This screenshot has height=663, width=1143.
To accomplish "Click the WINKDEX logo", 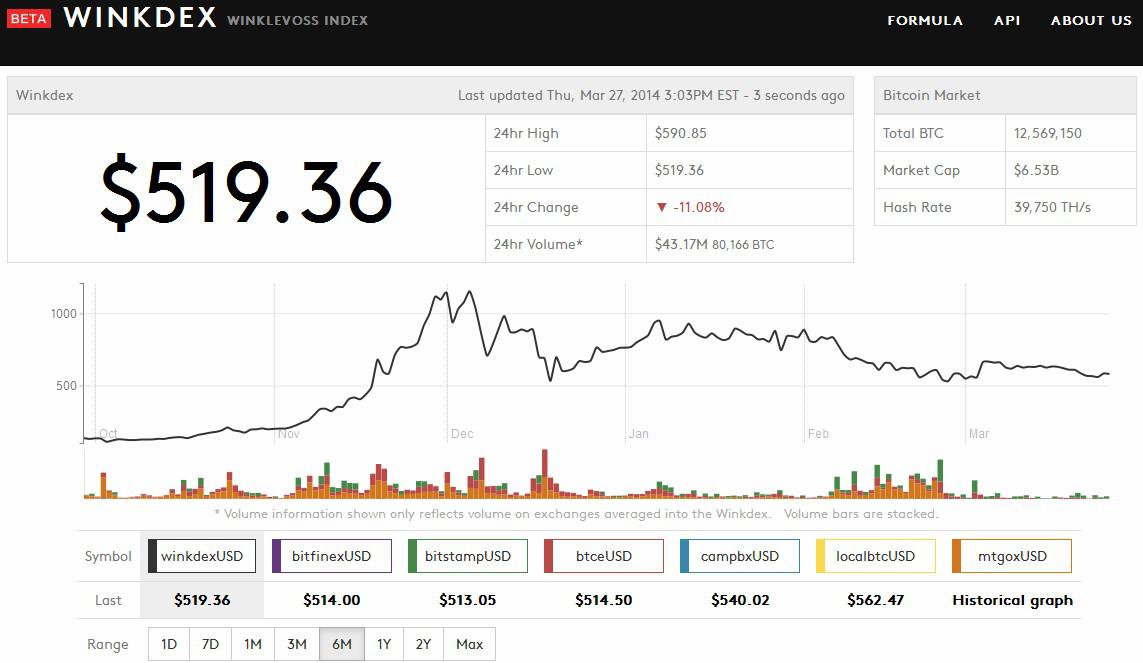I will pyautogui.click(x=140, y=17).
